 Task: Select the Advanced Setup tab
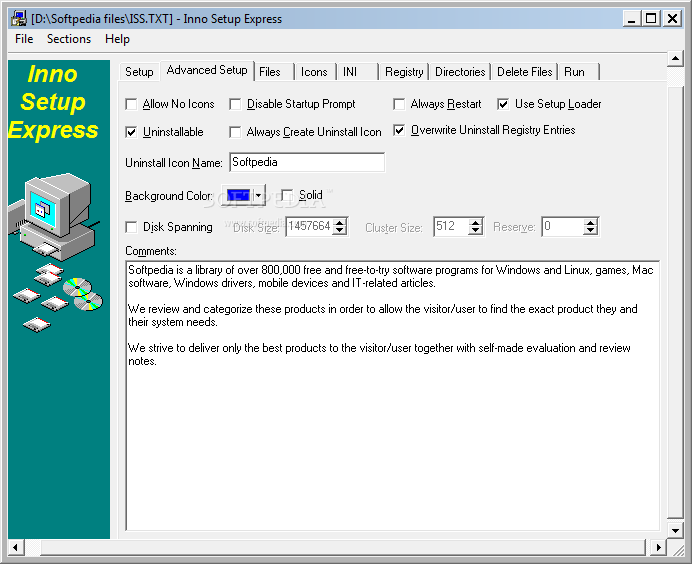(207, 70)
